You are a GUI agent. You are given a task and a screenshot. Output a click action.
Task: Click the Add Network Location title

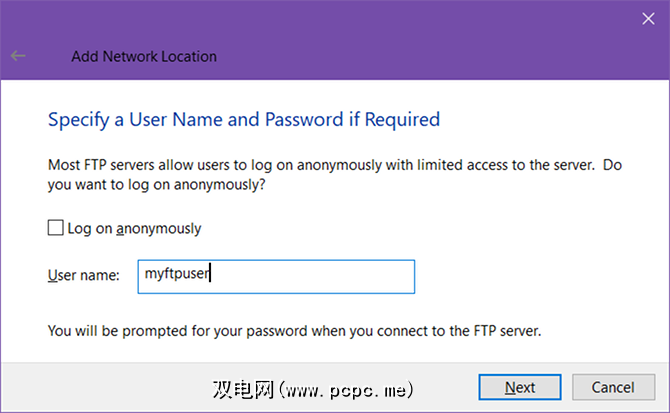(144, 56)
